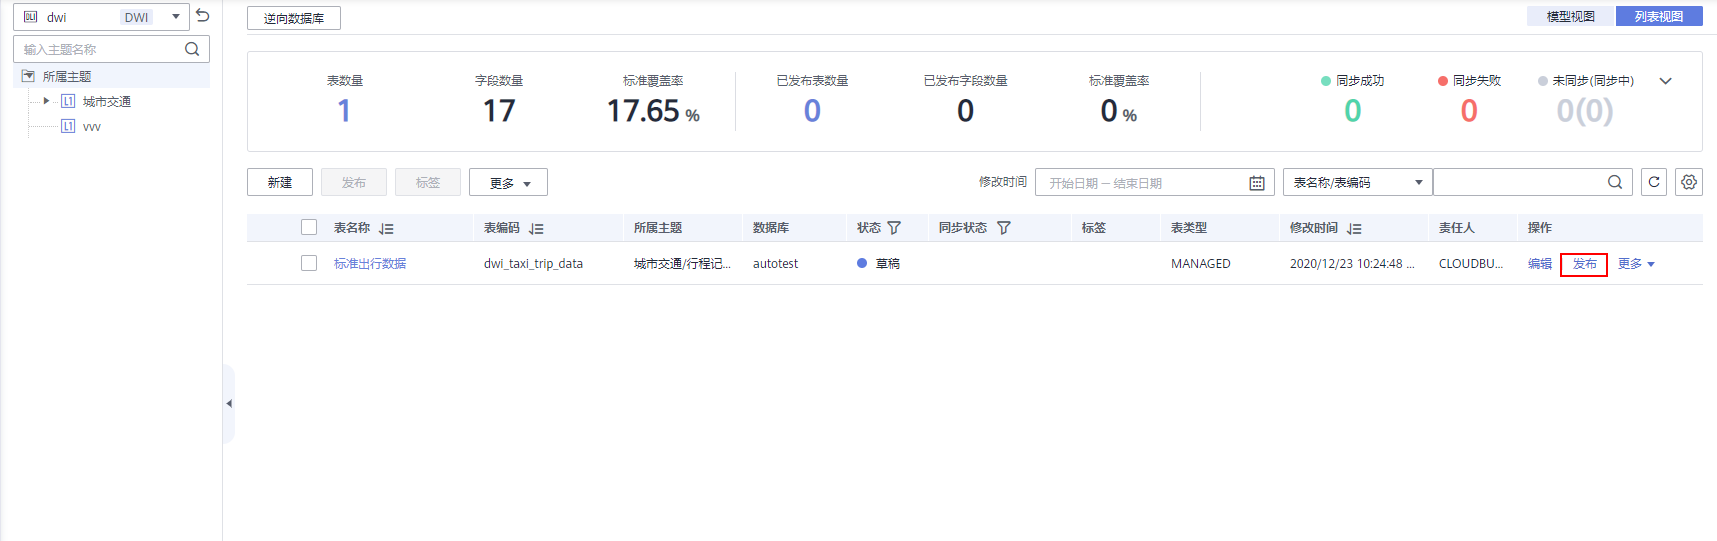Click the dwi model layer icon

coord(30,17)
